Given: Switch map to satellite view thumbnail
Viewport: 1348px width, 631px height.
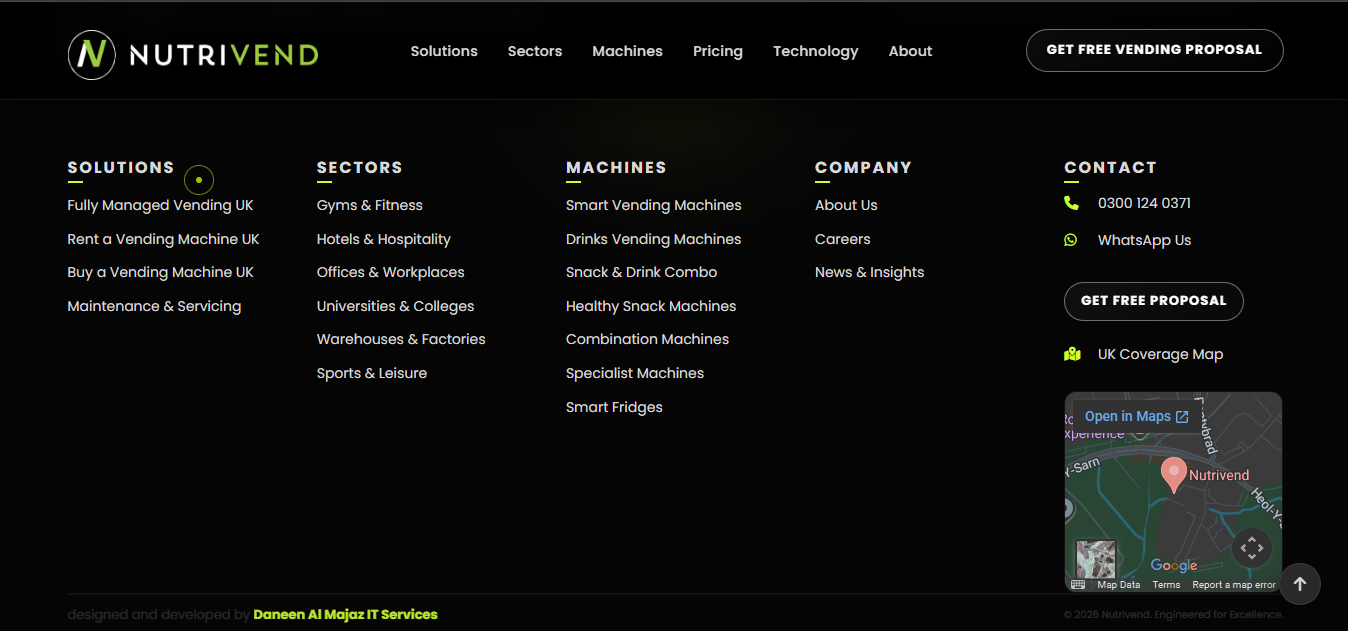Looking at the screenshot, I should click(x=1095, y=558).
